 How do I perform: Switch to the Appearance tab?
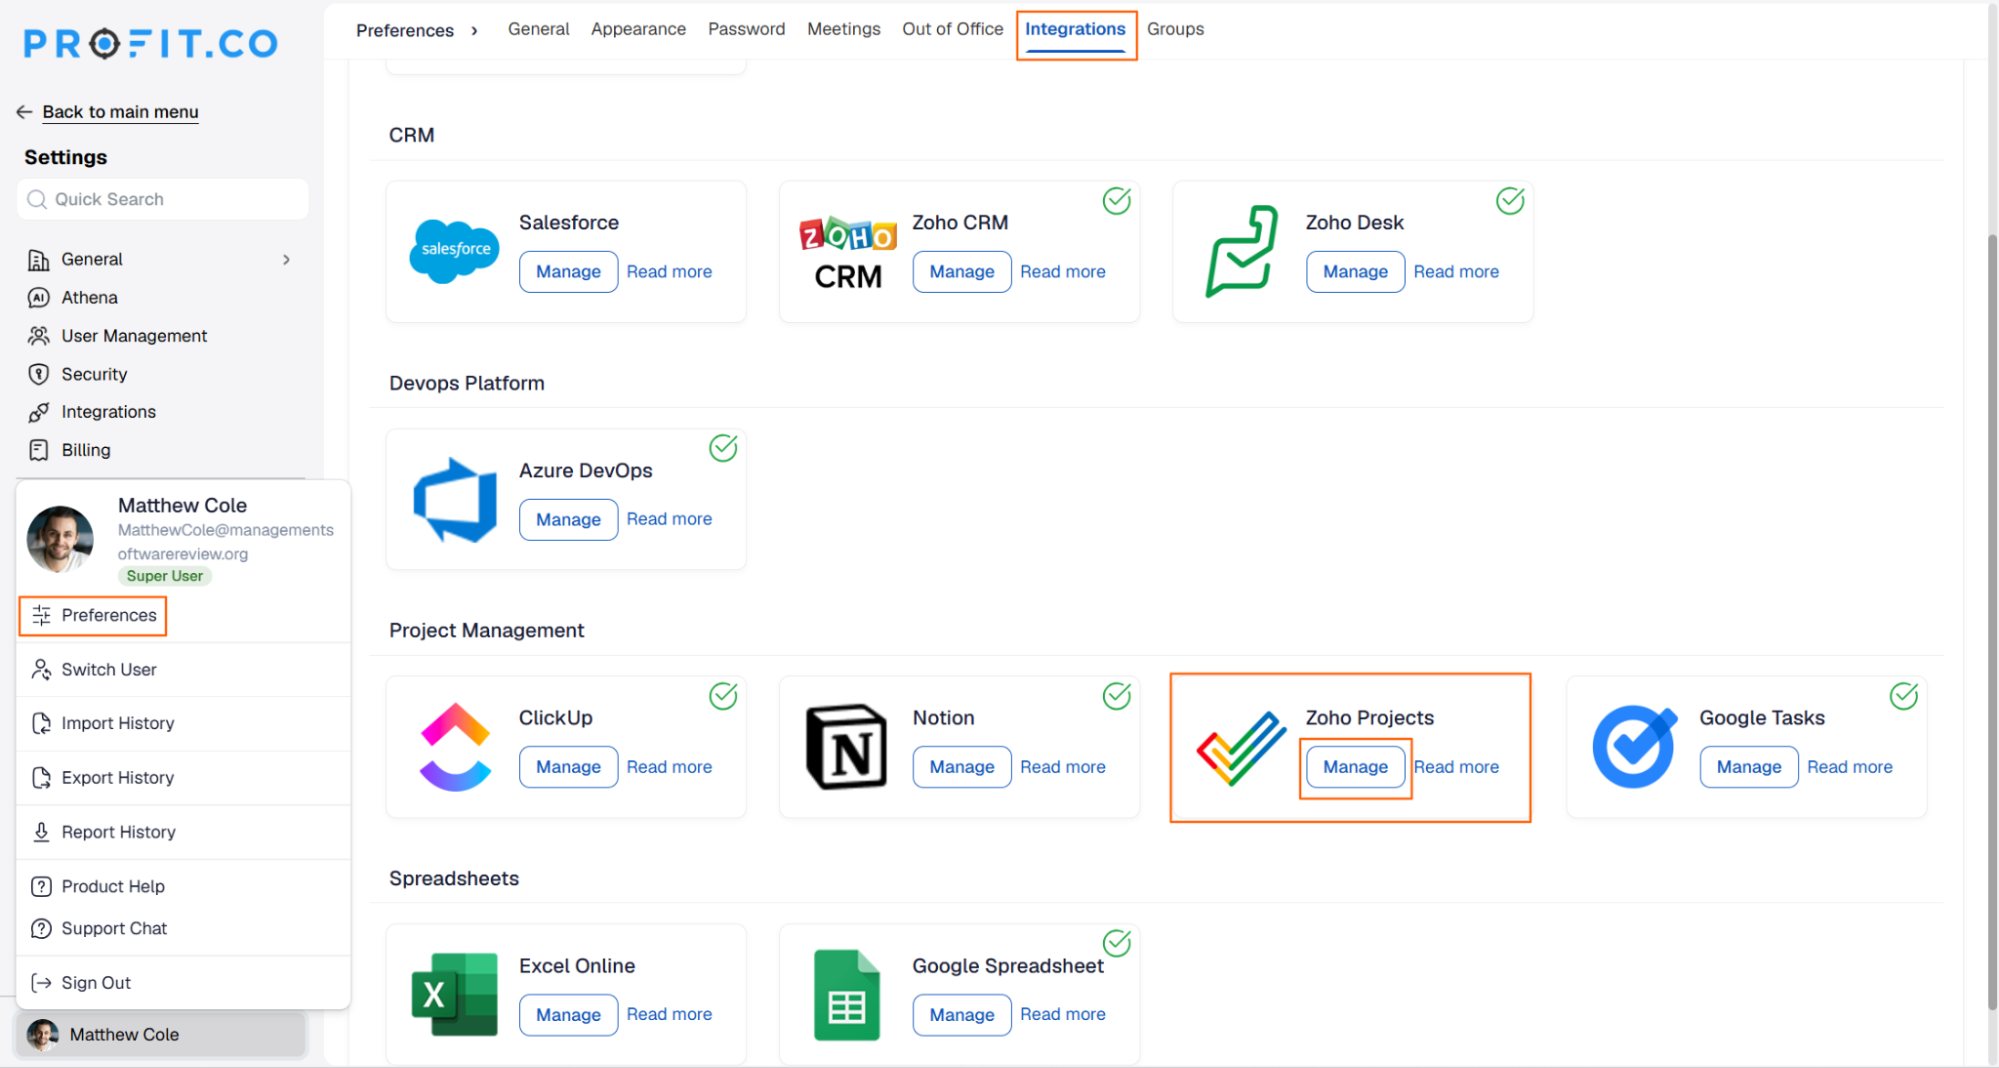638,29
